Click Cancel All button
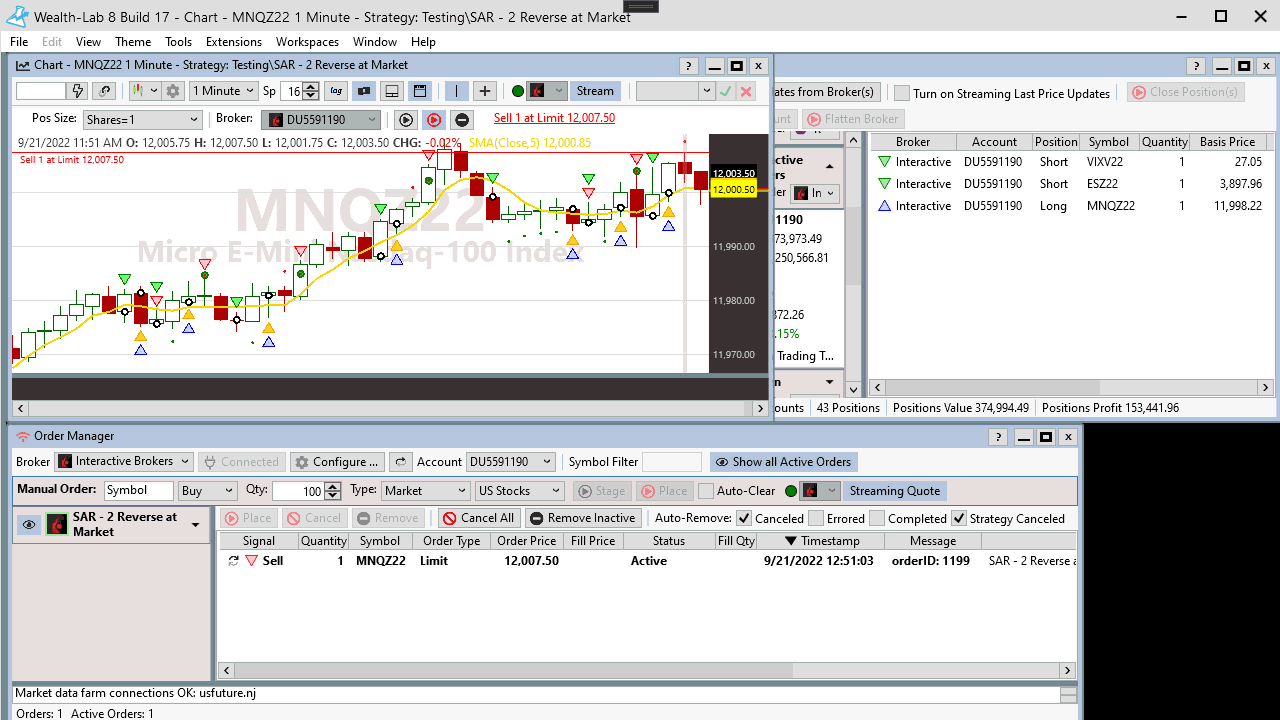The height and width of the screenshot is (720, 1280). click(479, 518)
